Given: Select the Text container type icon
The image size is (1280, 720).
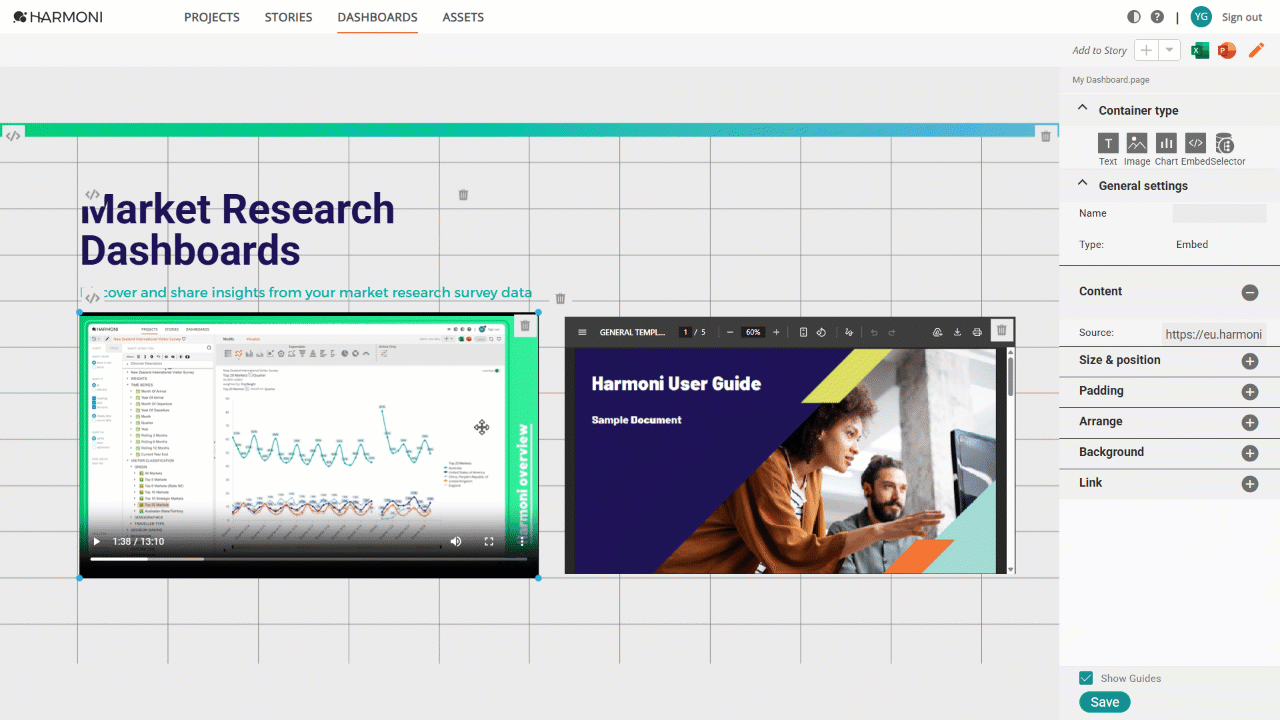Looking at the screenshot, I should click(x=1108, y=143).
